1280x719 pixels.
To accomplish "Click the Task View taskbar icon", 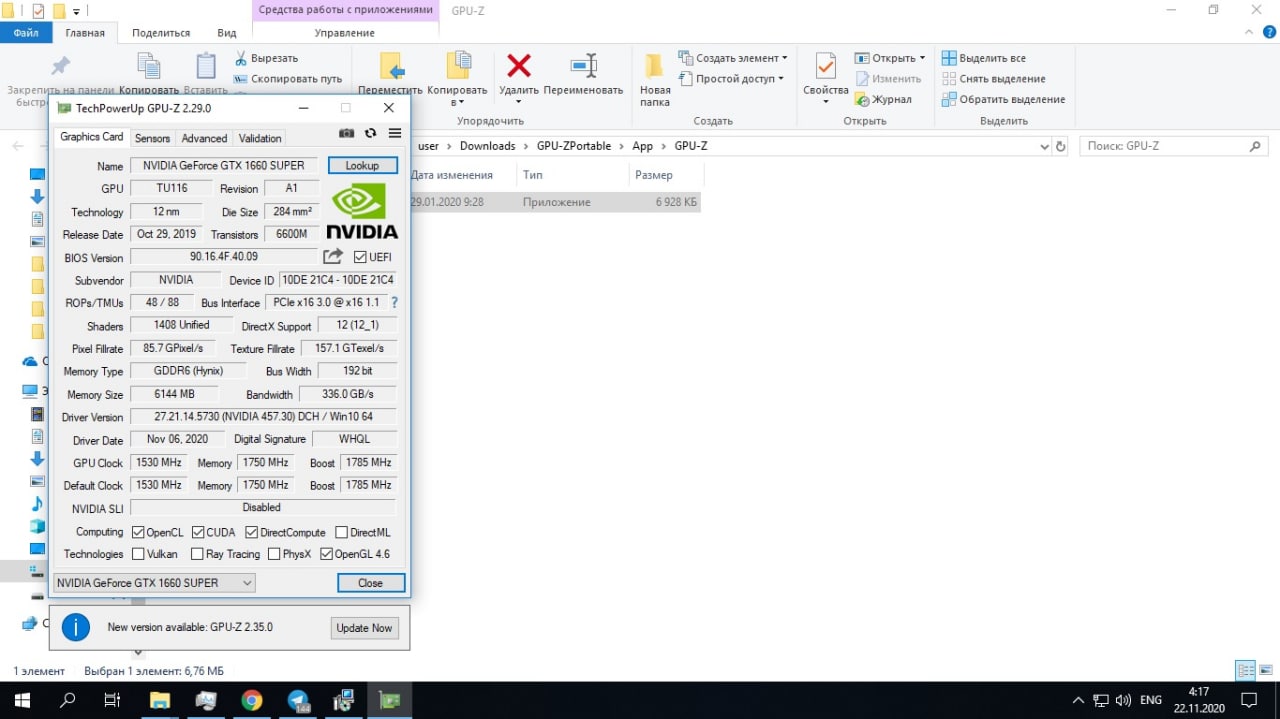I will 113,700.
